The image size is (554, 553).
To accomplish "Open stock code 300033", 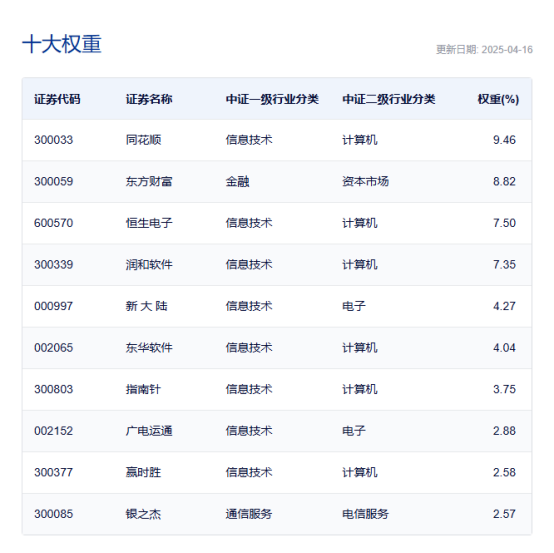I will [54, 140].
